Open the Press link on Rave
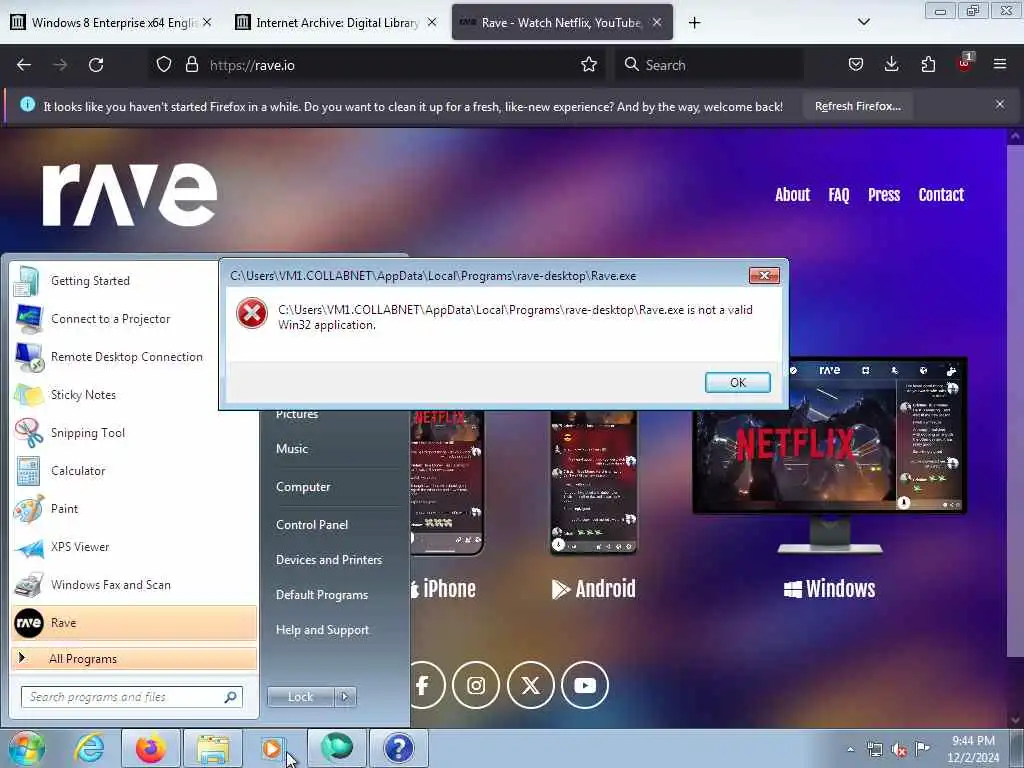 [x=884, y=195]
